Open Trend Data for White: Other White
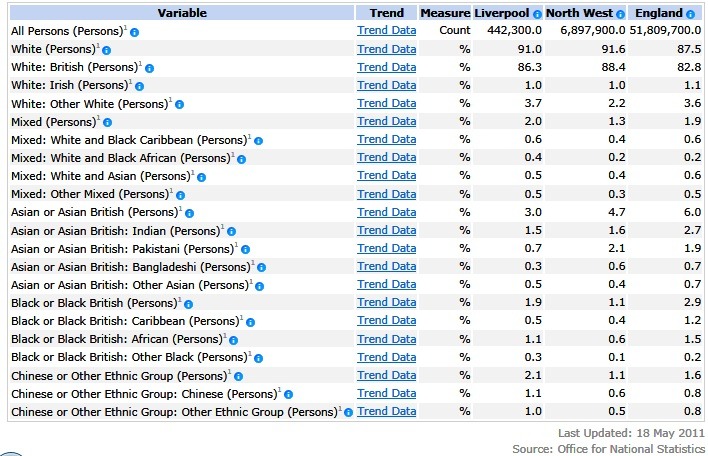Screen dimensions: 708x456 click(x=387, y=103)
